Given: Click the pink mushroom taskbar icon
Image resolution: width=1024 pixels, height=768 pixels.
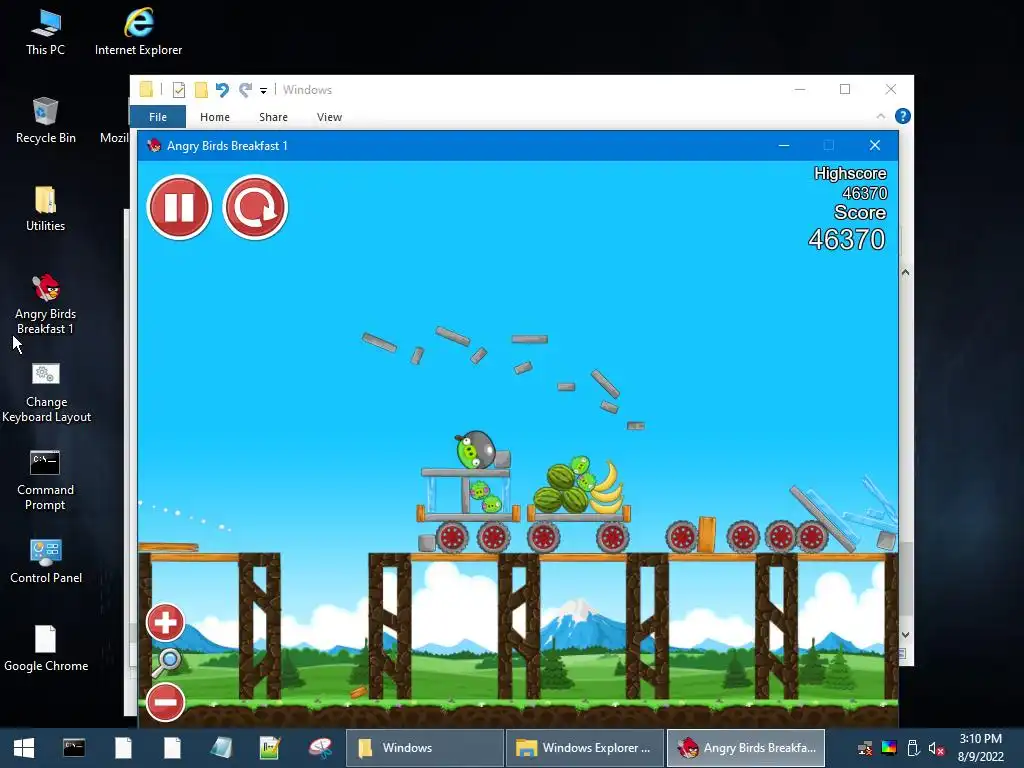Looking at the screenshot, I should click(x=320, y=748).
